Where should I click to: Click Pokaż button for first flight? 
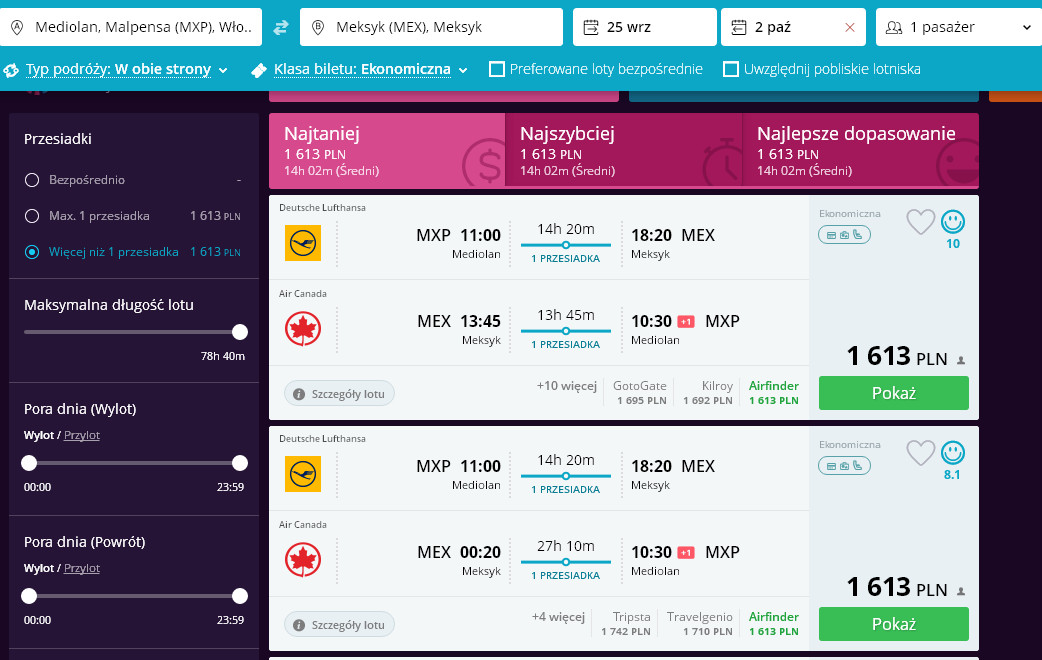tap(894, 393)
